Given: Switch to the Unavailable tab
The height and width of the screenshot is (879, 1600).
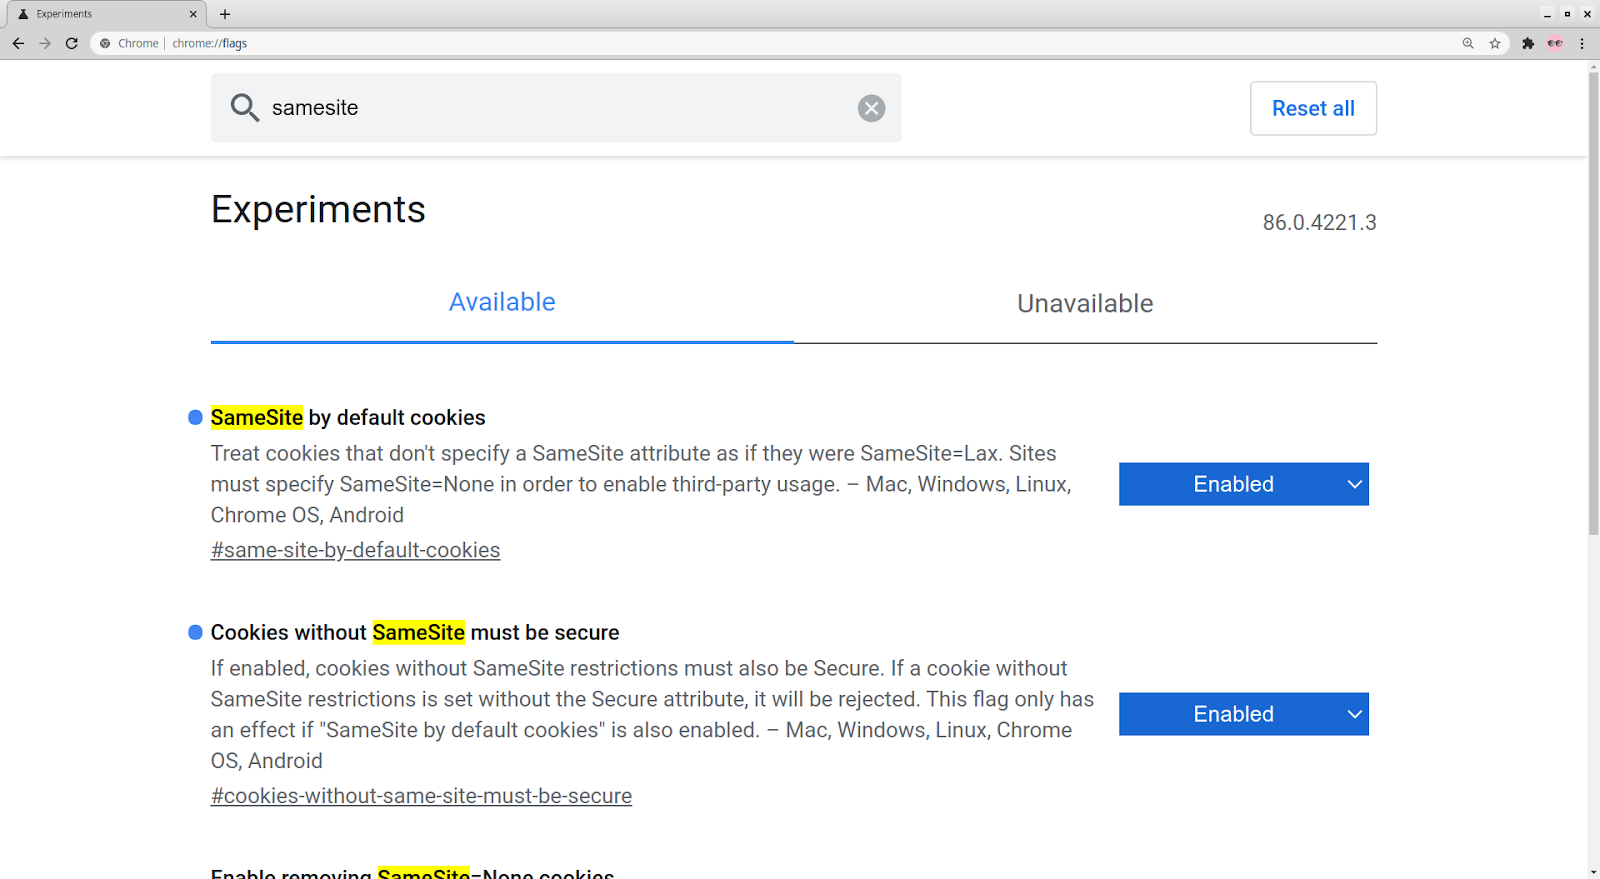Looking at the screenshot, I should [x=1085, y=303].
